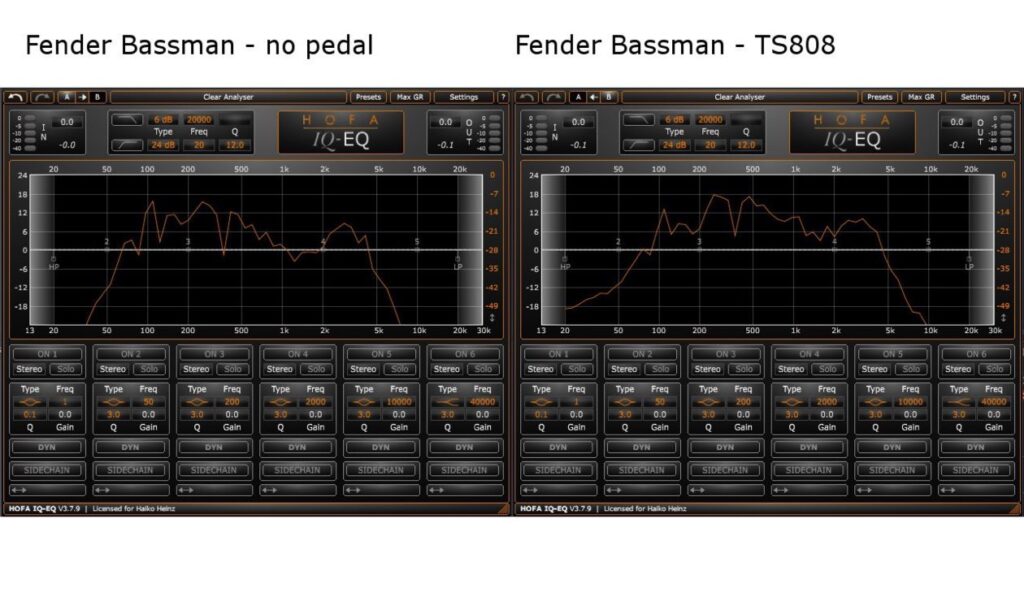Click band 6 shelf type icon, no-pedal window
The width and height of the screenshot is (1024, 614).
pos(447,402)
